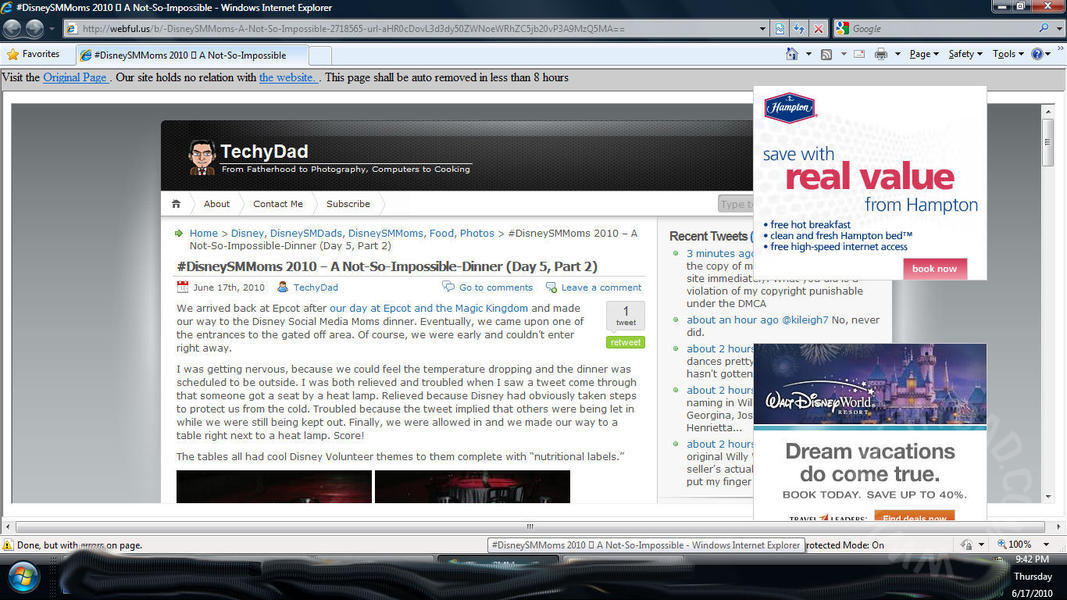This screenshot has width=1067, height=600.
Task: Toggle the Compatibility View icon
Action: [x=780, y=29]
